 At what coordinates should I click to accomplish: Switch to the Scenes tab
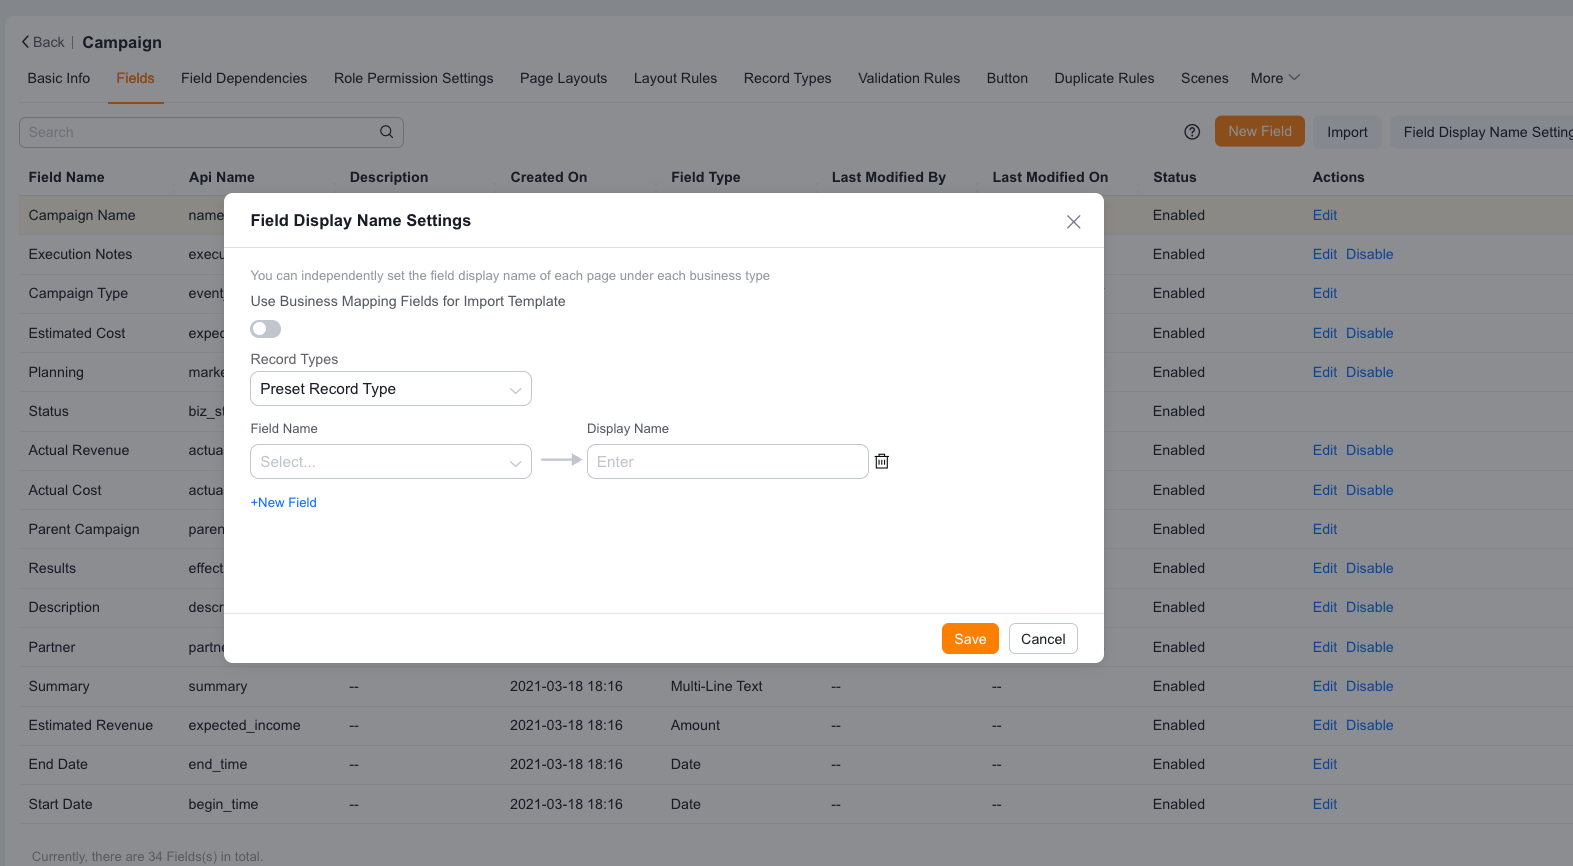pos(1205,78)
